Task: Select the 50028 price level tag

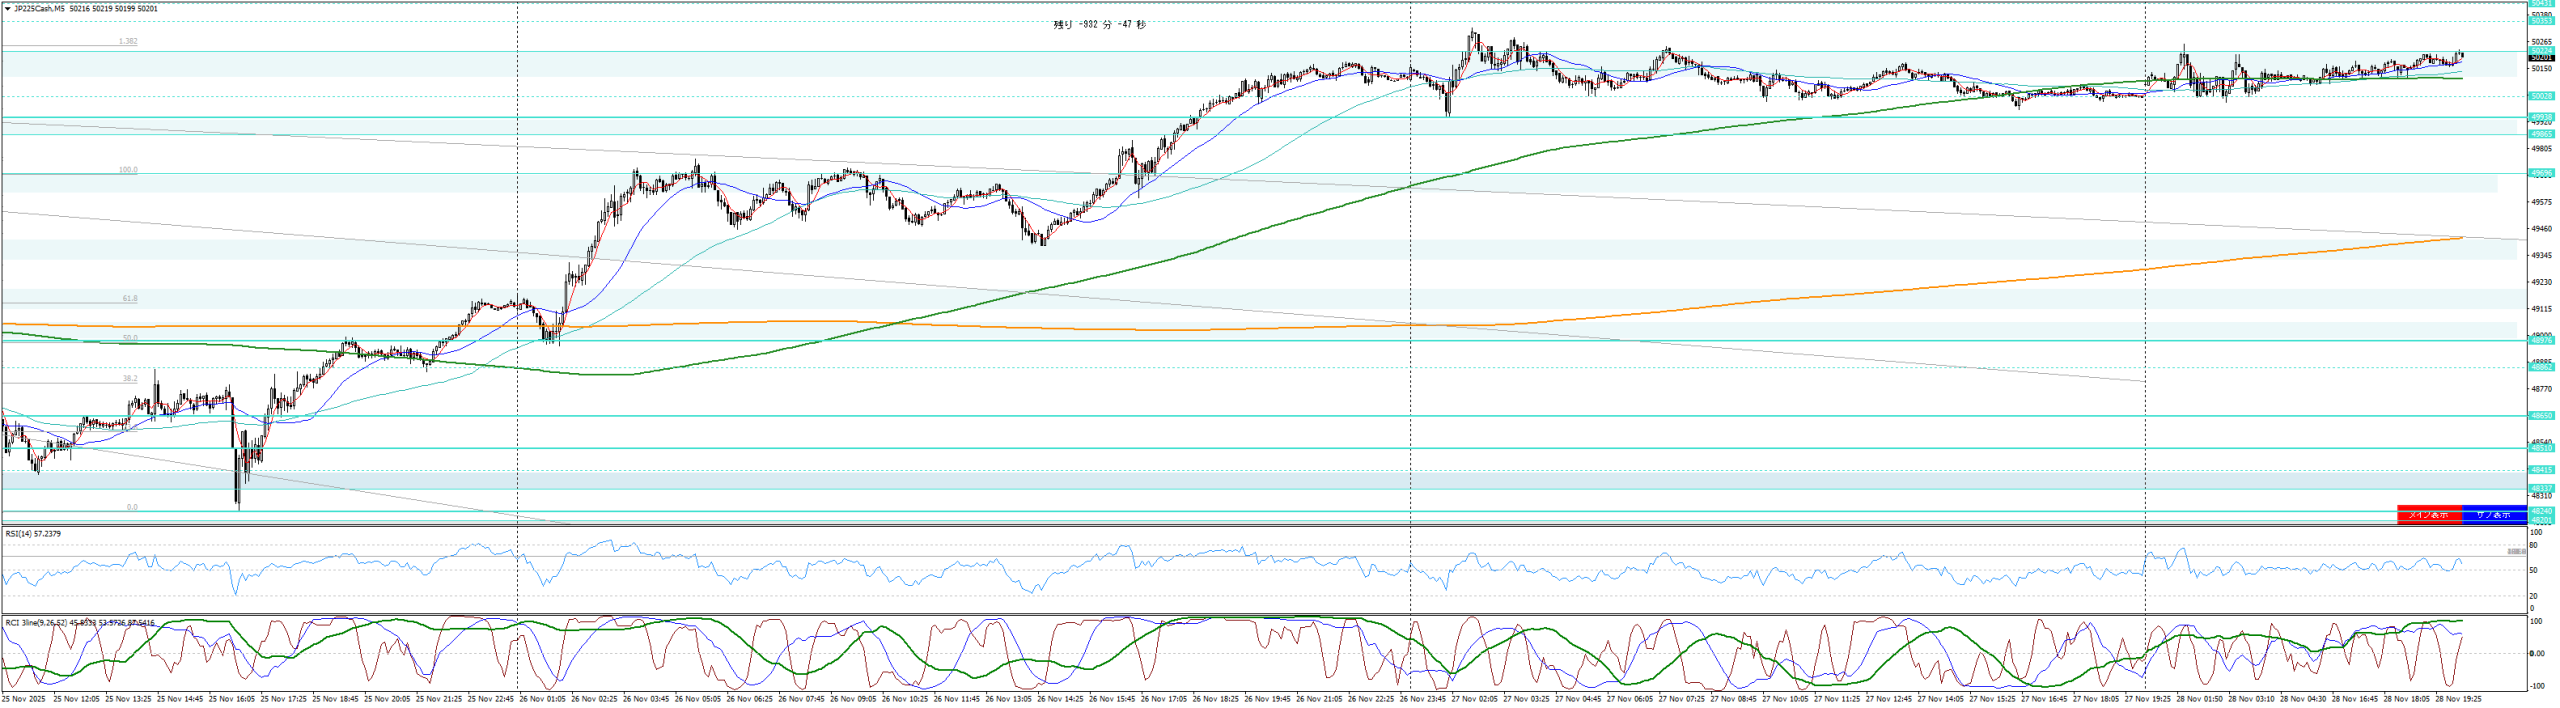Action: point(2541,96)
